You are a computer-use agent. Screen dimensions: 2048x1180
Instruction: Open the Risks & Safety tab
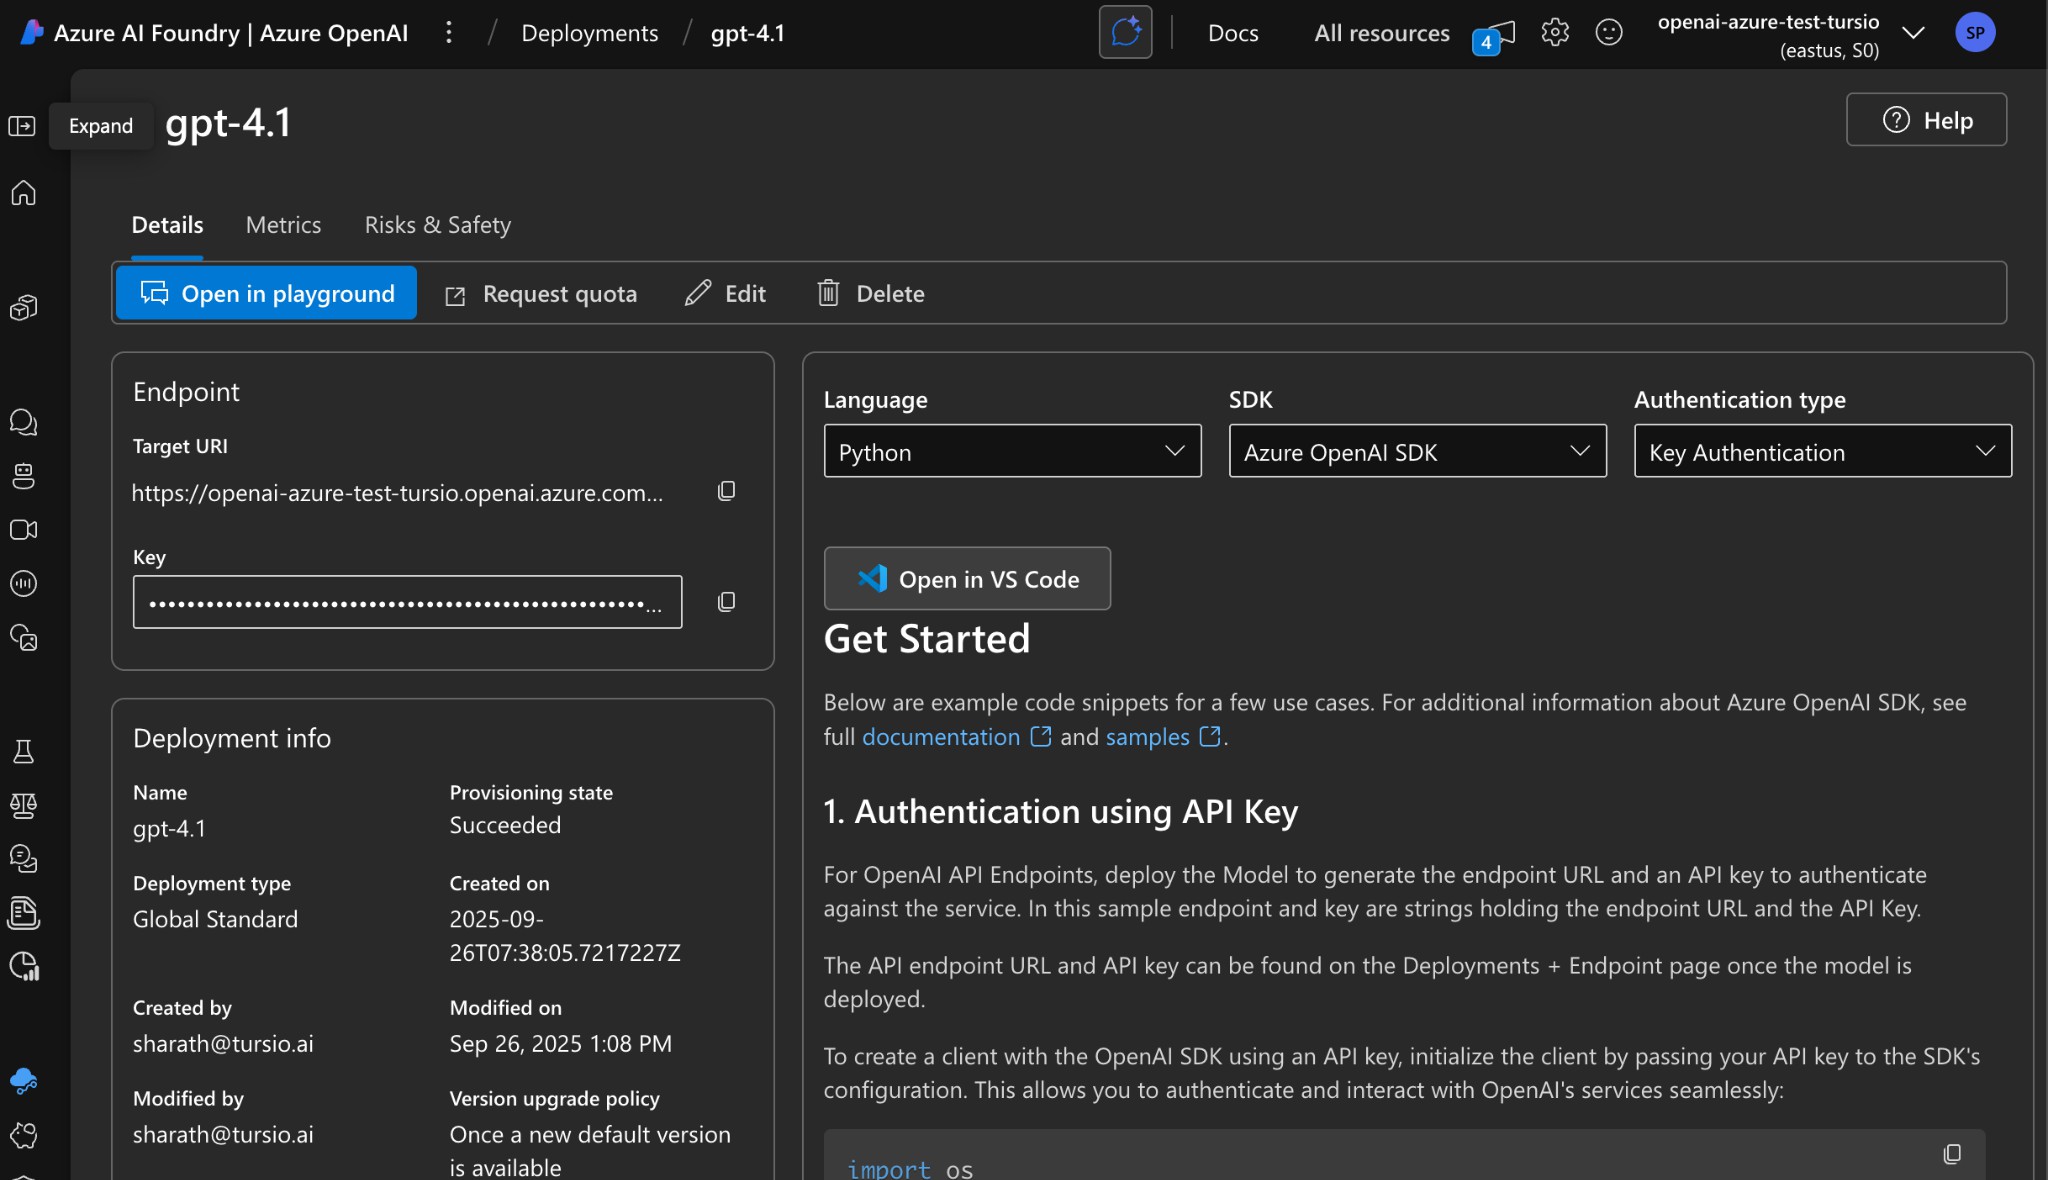point(437,225)
